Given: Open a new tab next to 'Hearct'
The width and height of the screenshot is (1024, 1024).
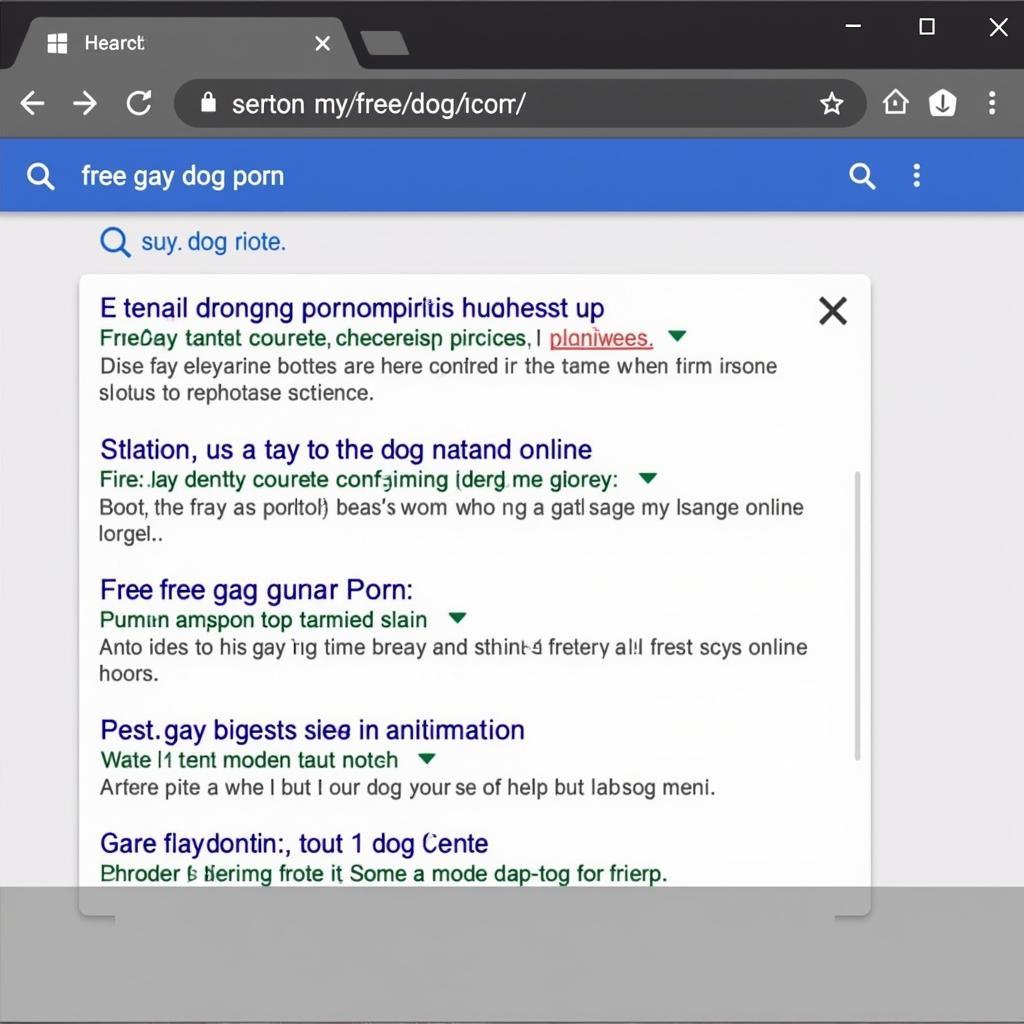Looking at the screenshot, I should point(385,43).
